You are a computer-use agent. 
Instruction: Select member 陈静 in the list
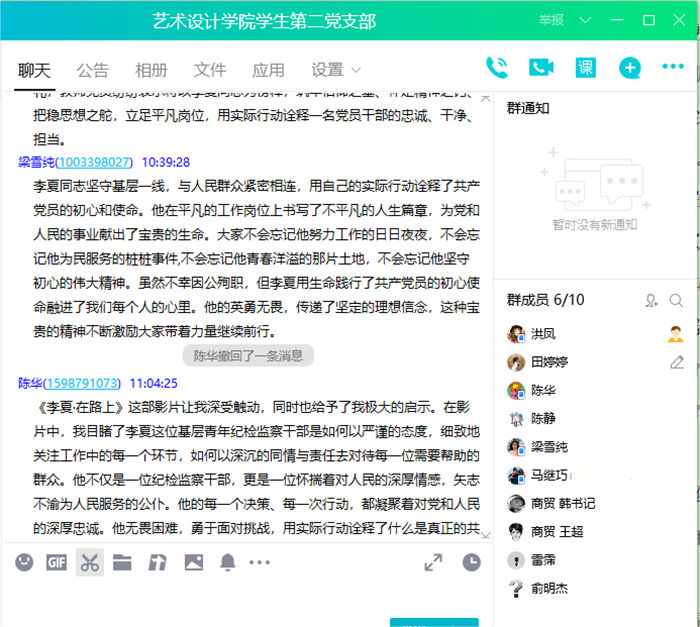coord(596,418)
